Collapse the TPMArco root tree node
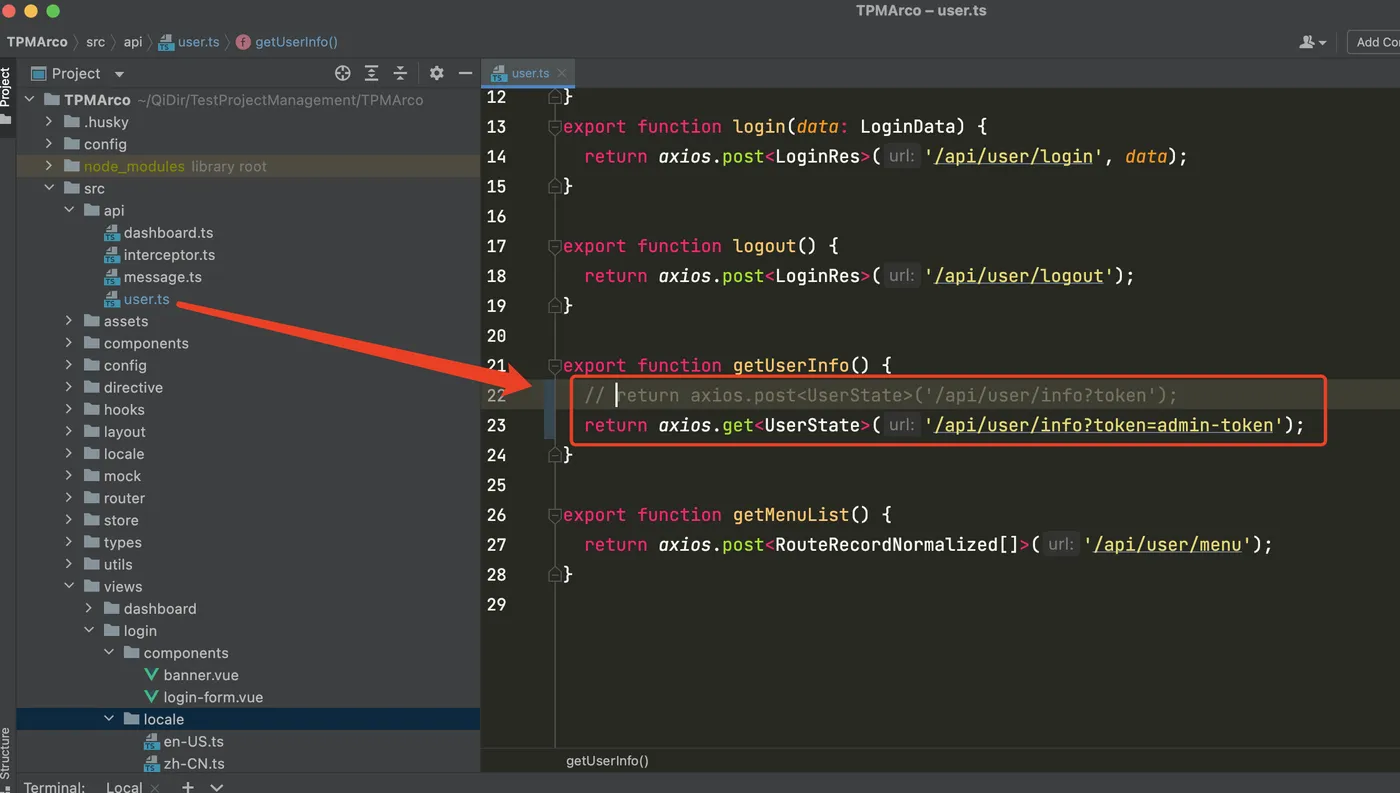 29,100
